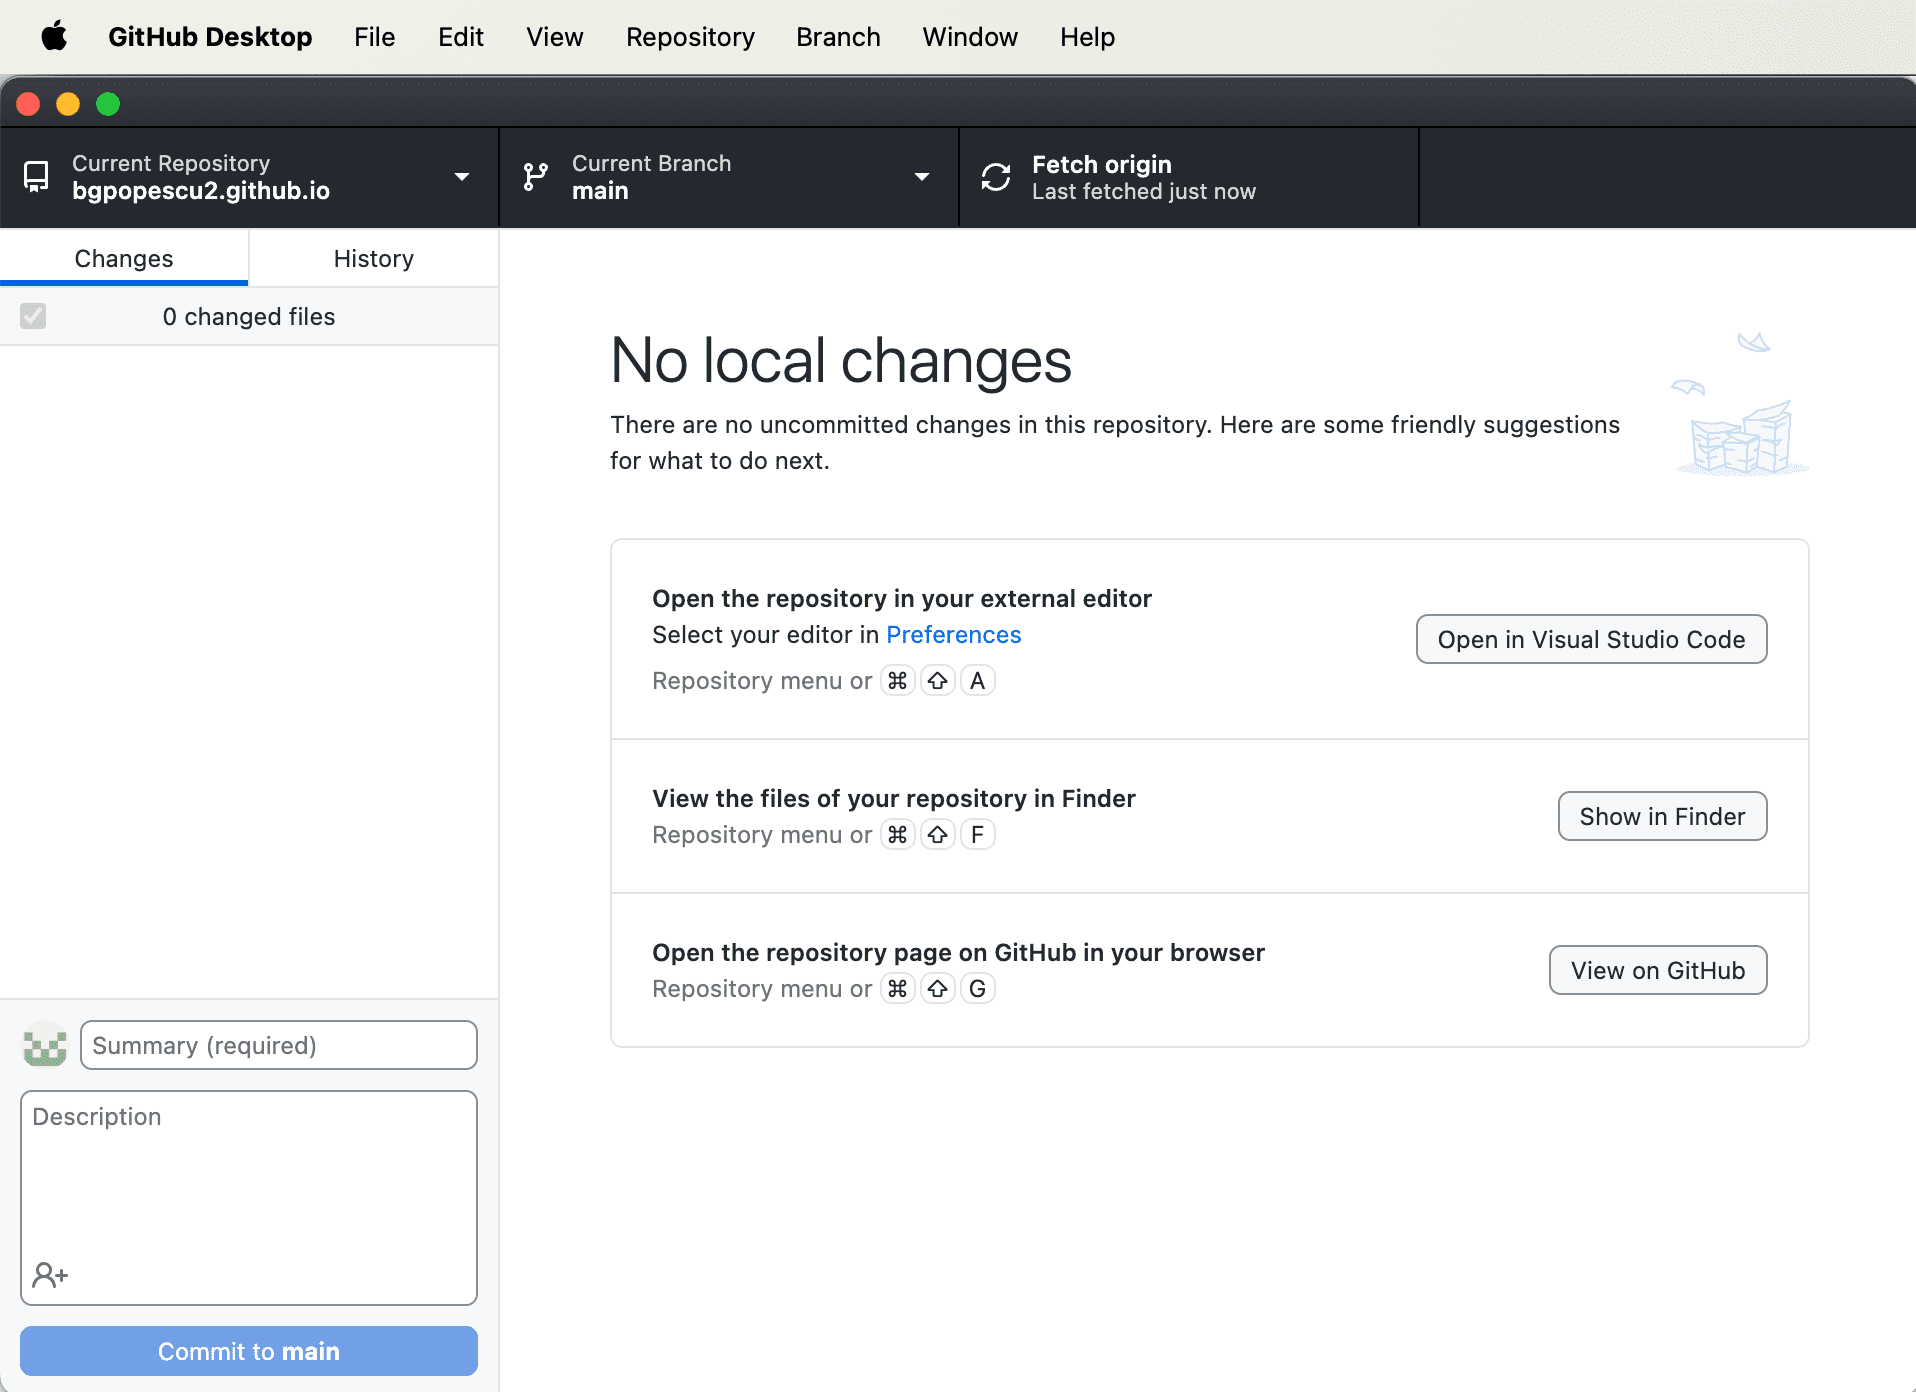Click the View on GitHub button

[1657, 970]
